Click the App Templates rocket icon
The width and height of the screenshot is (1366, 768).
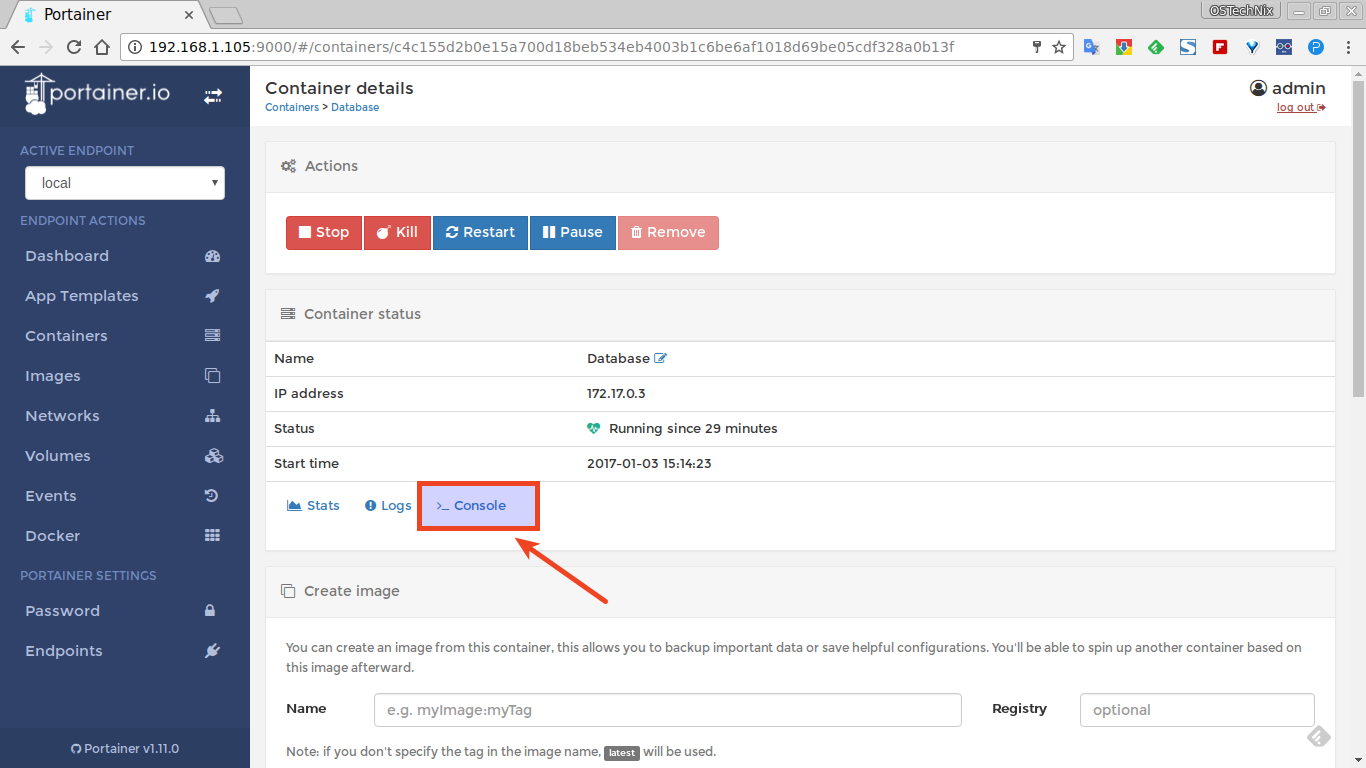click(x=212, y=296)
